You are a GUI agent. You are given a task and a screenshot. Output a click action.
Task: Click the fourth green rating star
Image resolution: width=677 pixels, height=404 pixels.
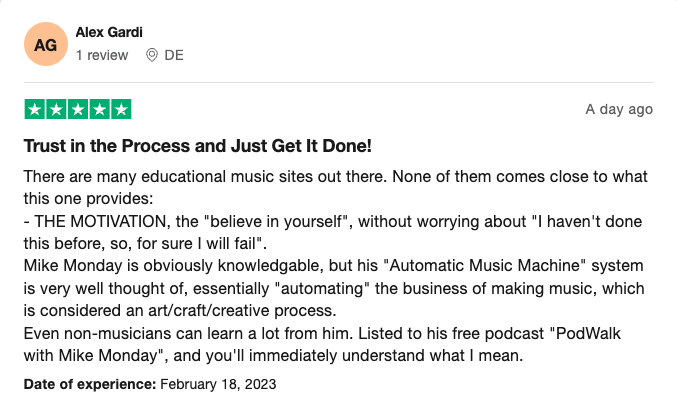(99, 109)
